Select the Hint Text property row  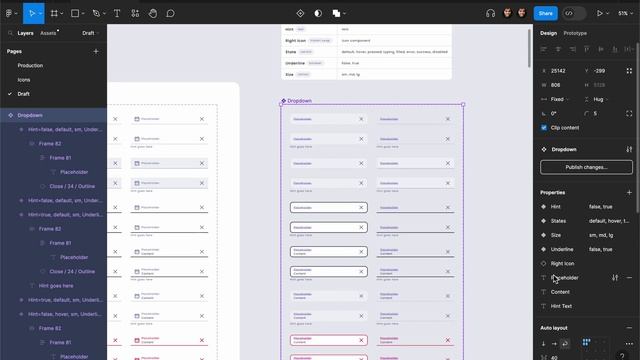(x=586, y=306)
